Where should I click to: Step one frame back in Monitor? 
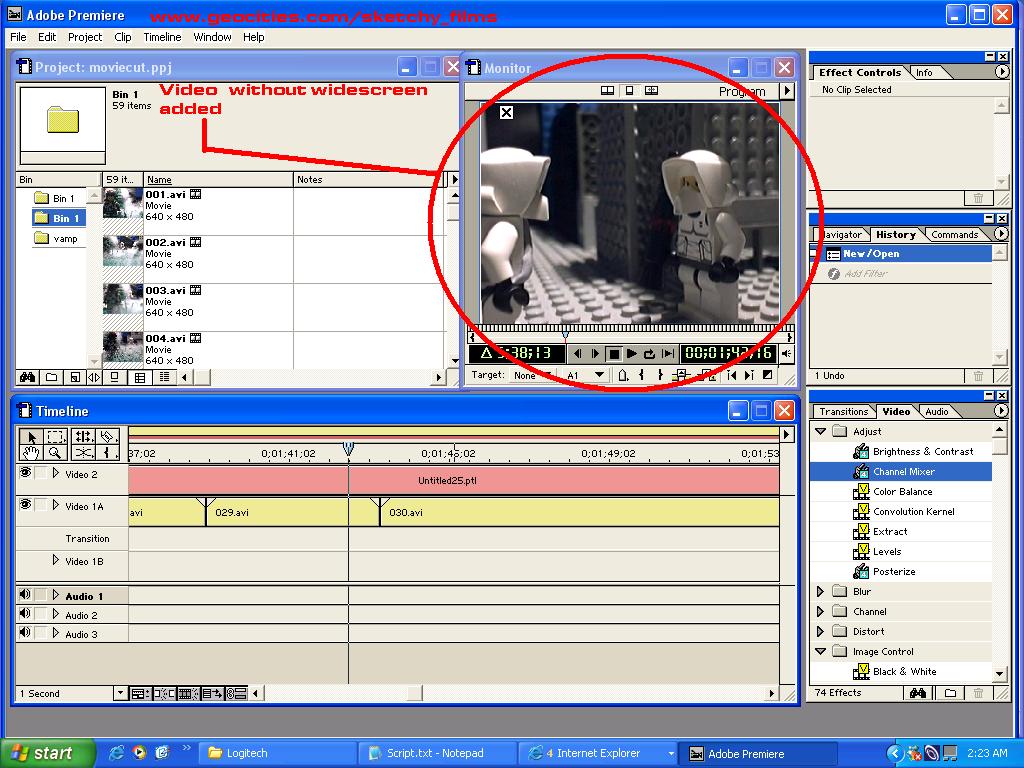577,354
